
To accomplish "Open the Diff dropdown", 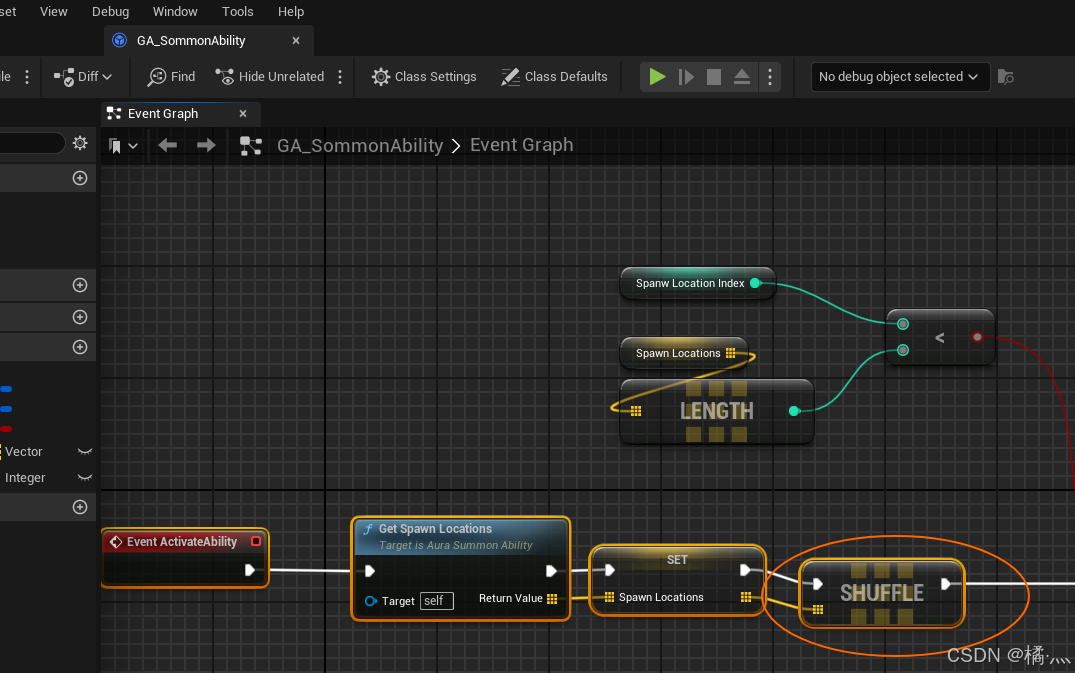I will tap(83, 77).
